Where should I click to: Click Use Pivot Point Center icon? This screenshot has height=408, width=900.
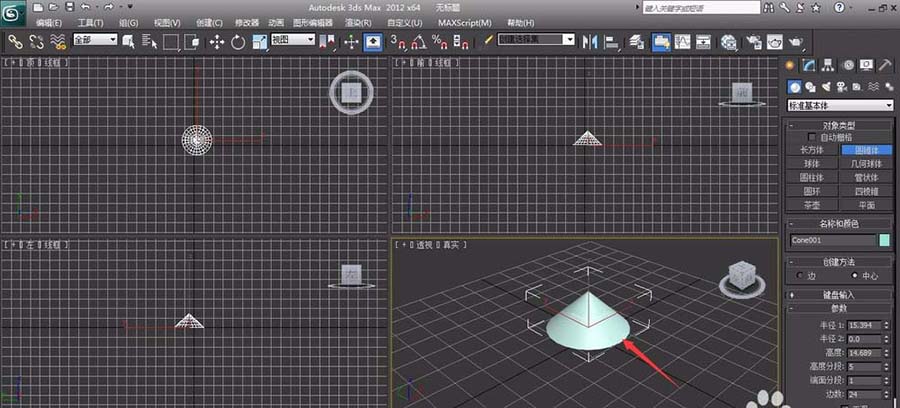tap(328, 42)
